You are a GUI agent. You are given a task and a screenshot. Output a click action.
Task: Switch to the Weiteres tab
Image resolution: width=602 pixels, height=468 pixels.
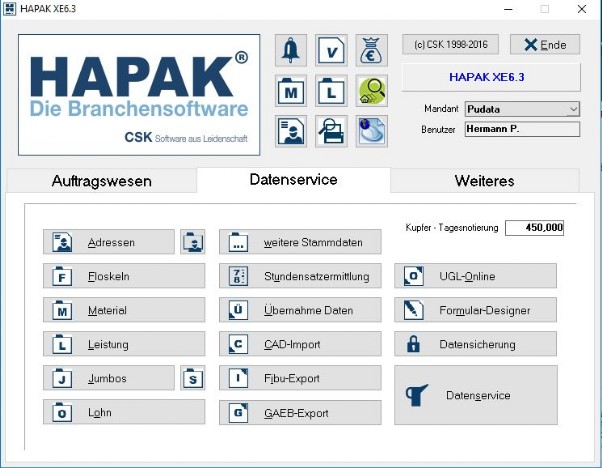point(485,181)
